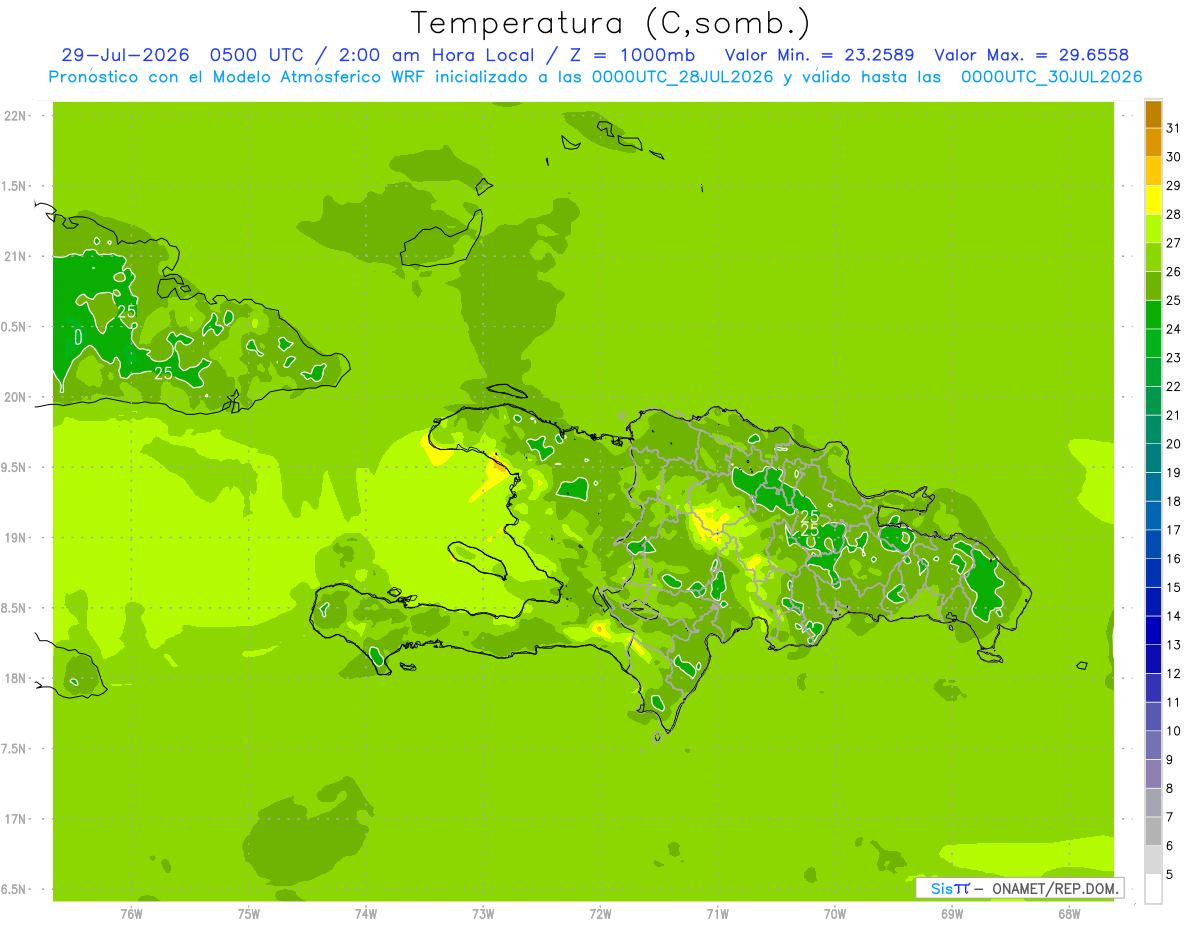Click legend swatch between 8 and 9
The width and height of the screenshot is (1200, 927).
1153,774
